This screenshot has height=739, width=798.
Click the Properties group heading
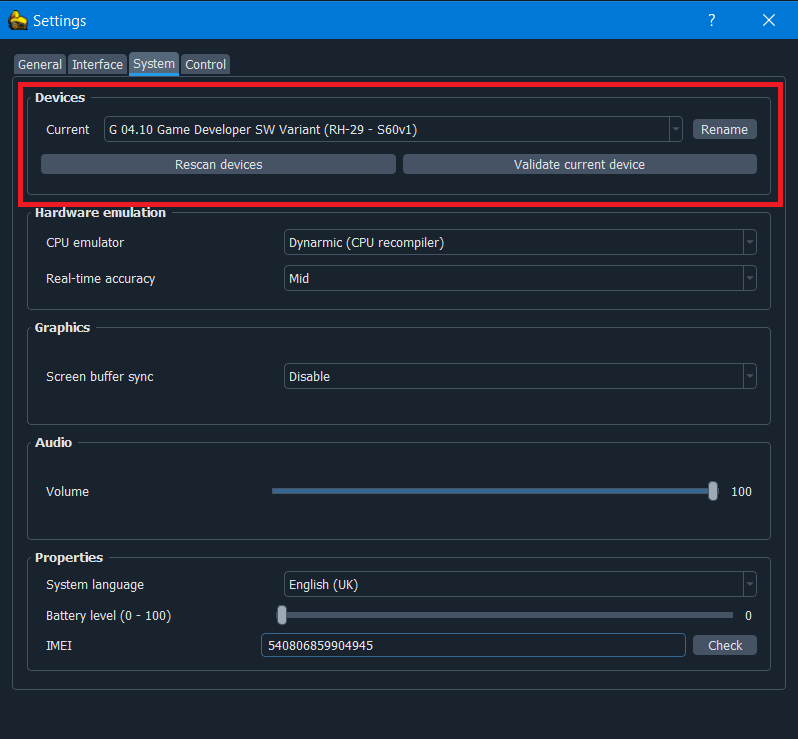tap(69, 558)
